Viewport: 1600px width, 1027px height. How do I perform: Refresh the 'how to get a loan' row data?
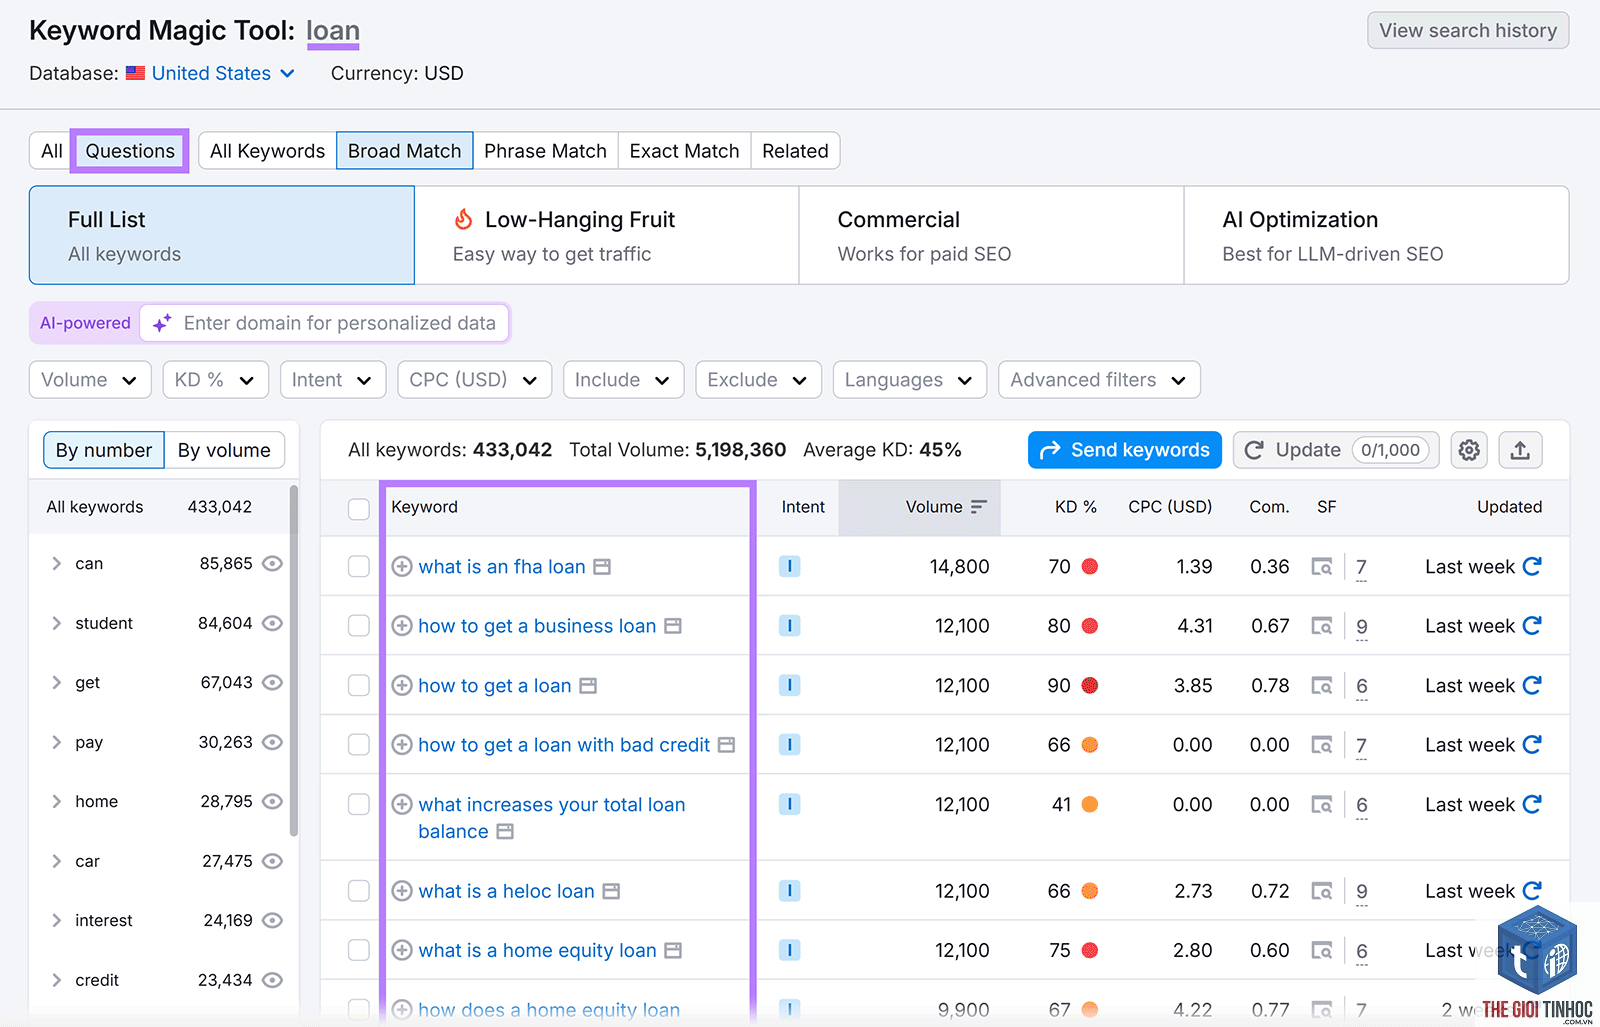[x=1532, y=685]
